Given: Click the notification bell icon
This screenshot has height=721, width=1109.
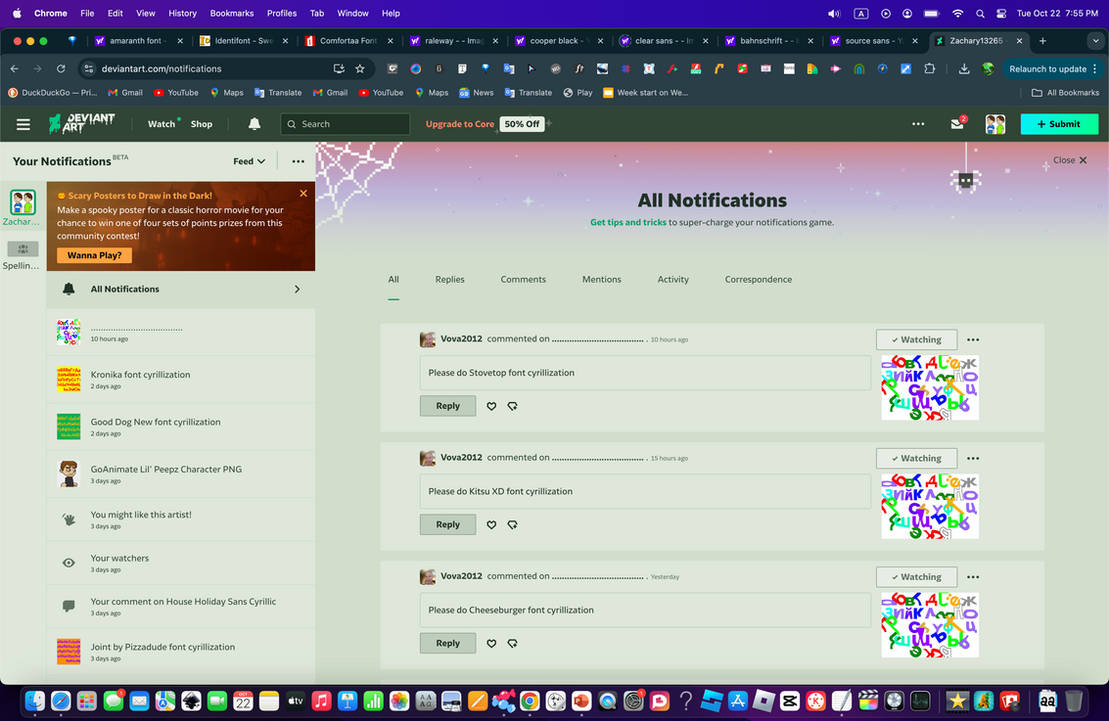Looking at the screenshot, I should click(254, 124).
